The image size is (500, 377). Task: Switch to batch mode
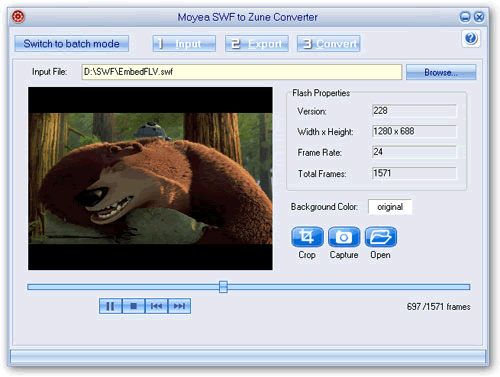click(x=71, y=44)
